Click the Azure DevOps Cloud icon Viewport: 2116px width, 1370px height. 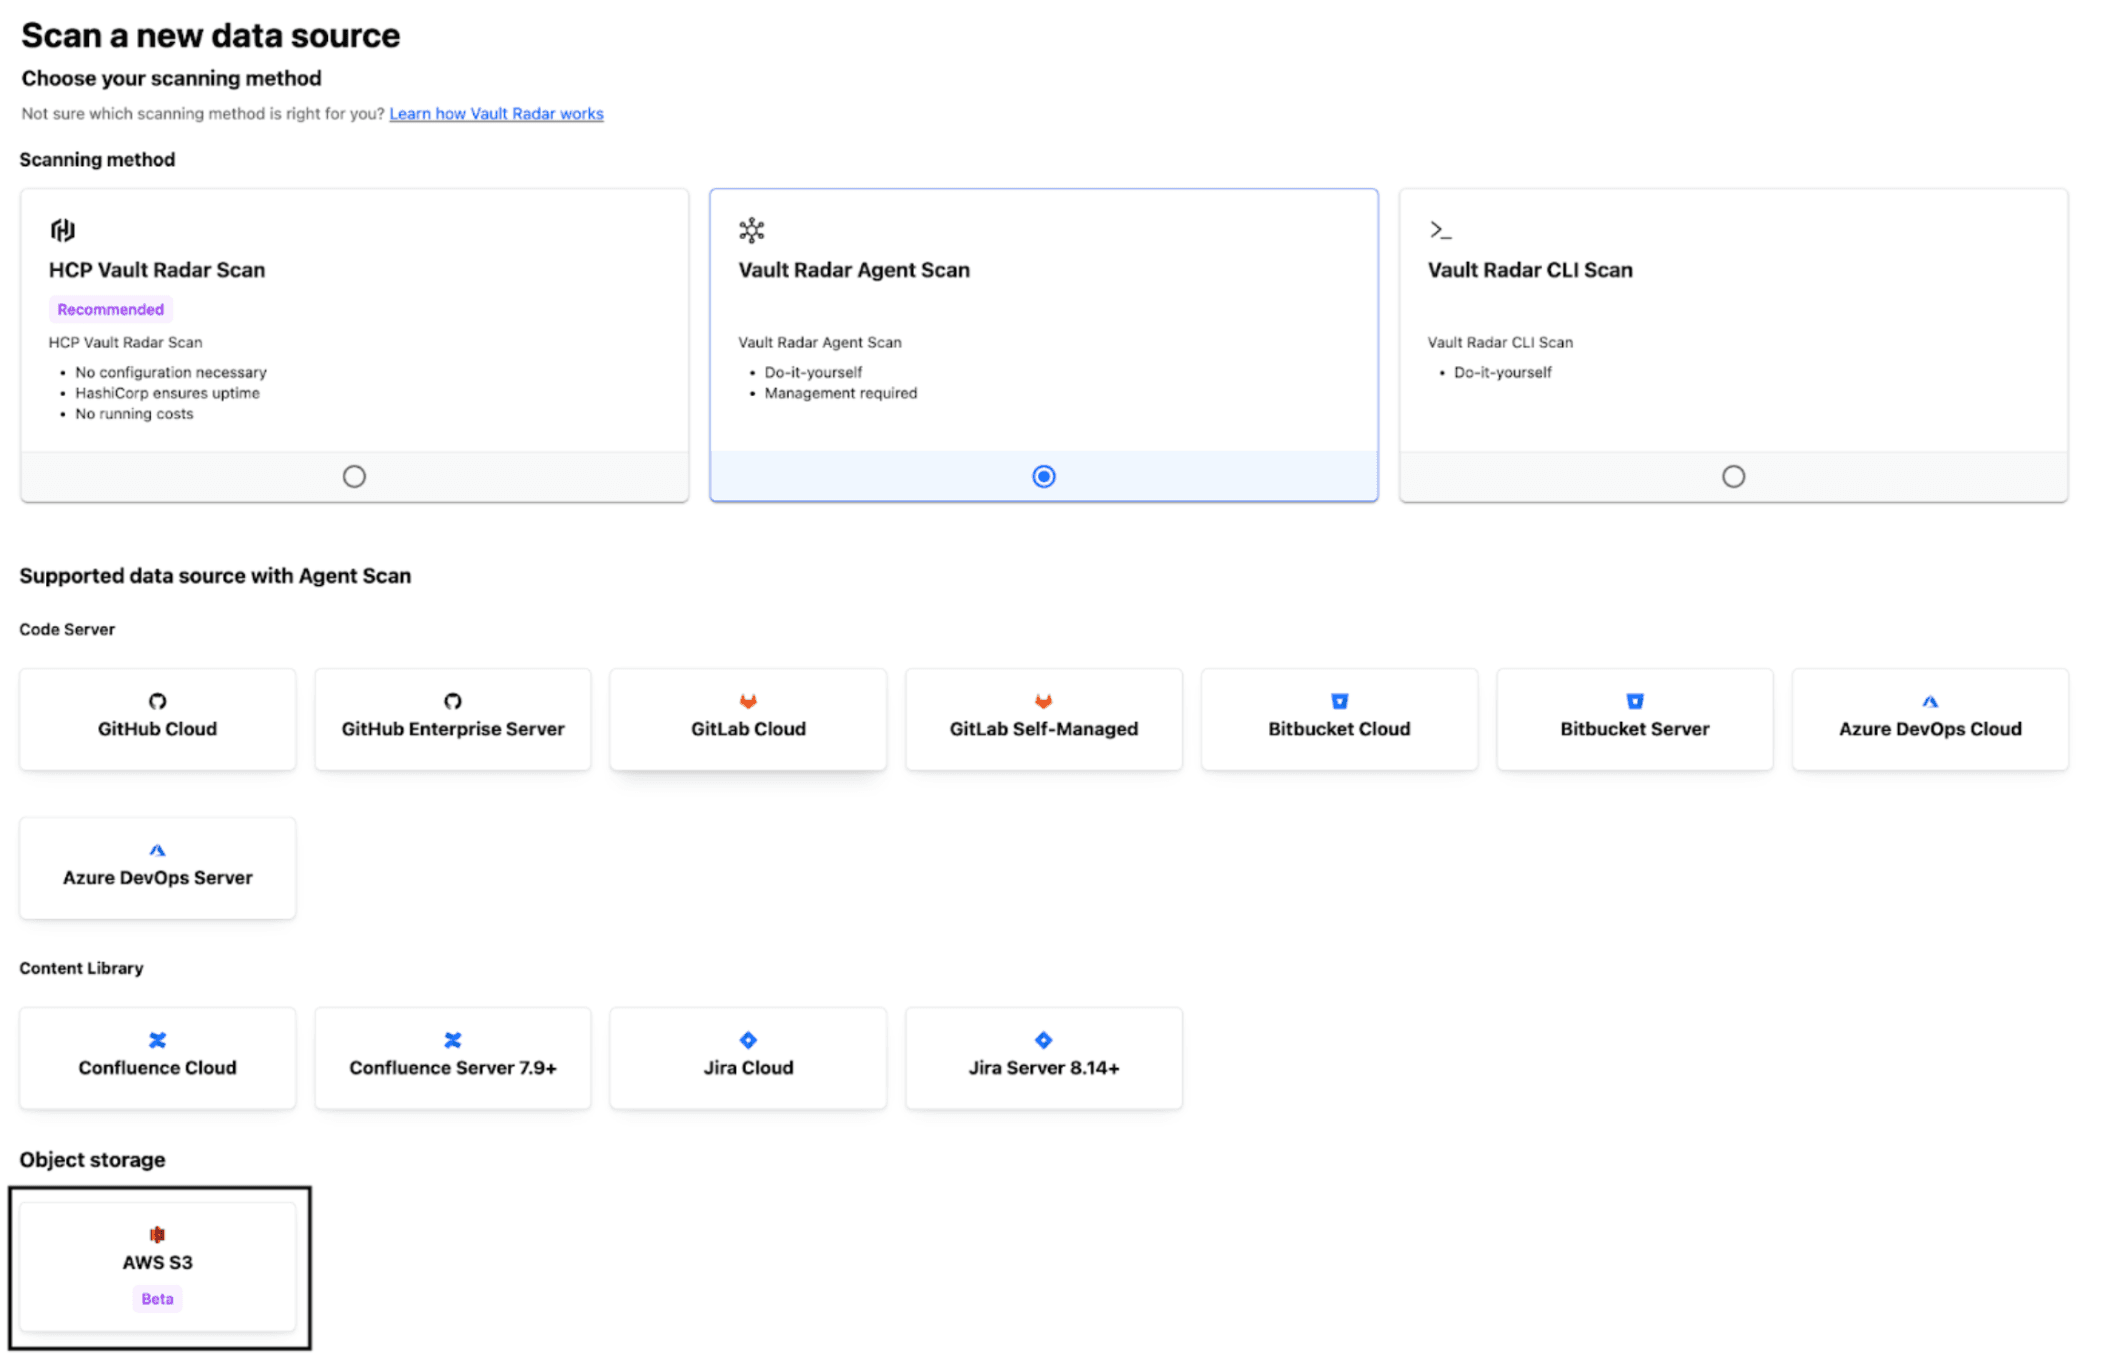1930,701
